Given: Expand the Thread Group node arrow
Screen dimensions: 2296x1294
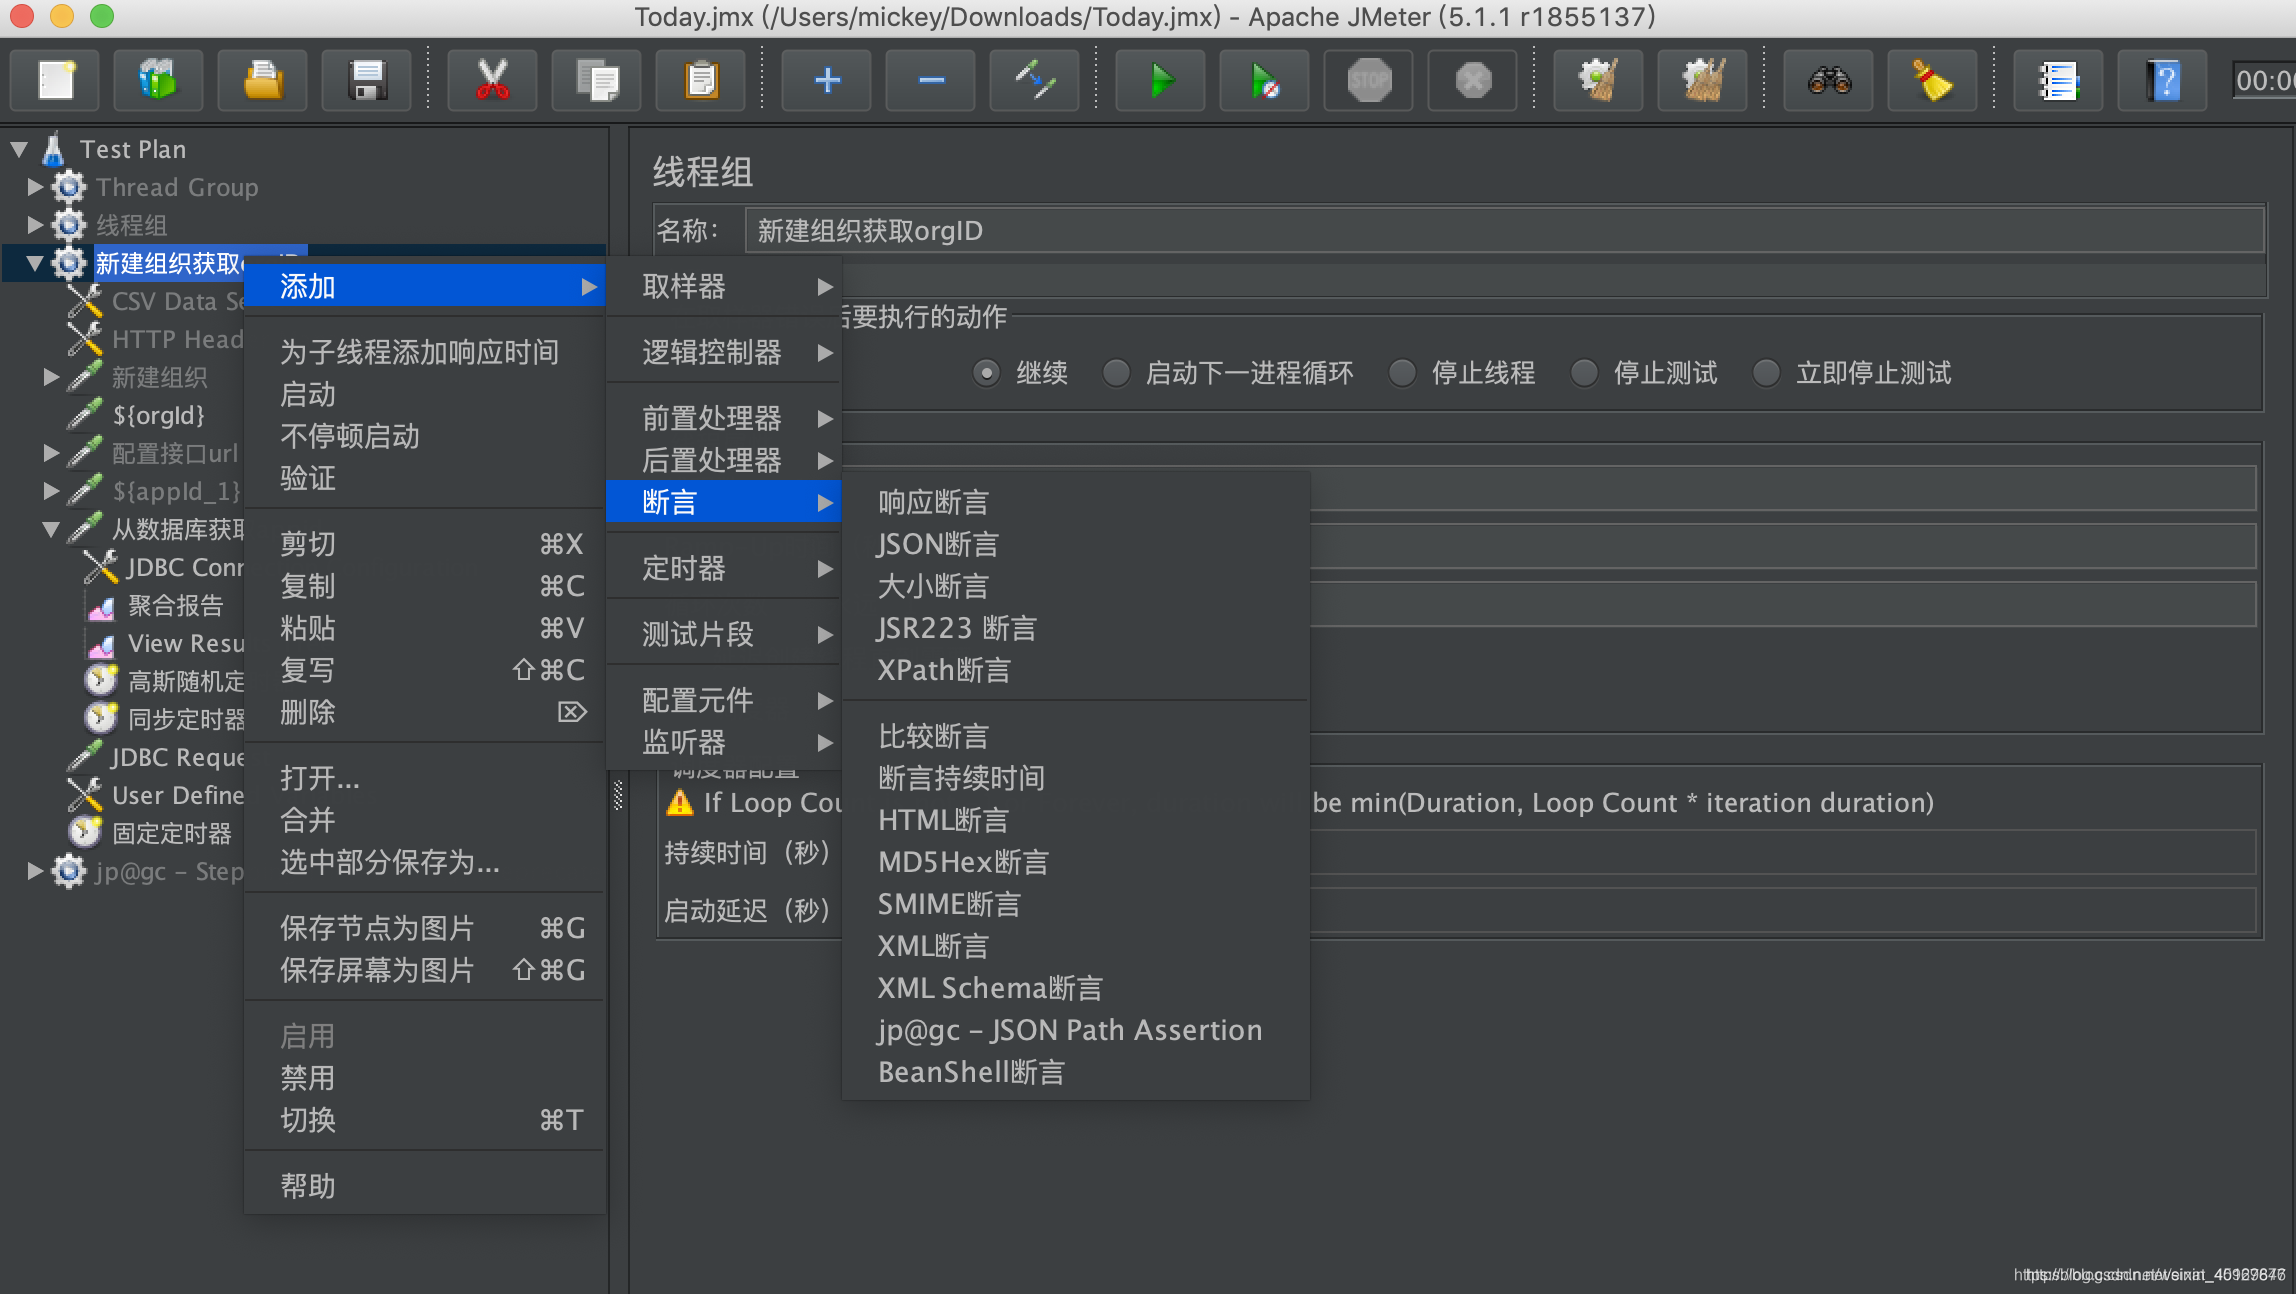Looking at the screenshot, I should [35, 187].
